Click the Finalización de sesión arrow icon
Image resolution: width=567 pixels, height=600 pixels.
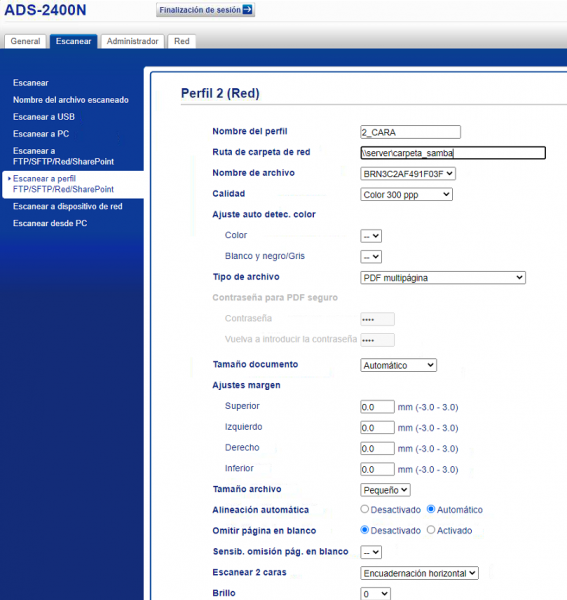(x=248, y=10)
